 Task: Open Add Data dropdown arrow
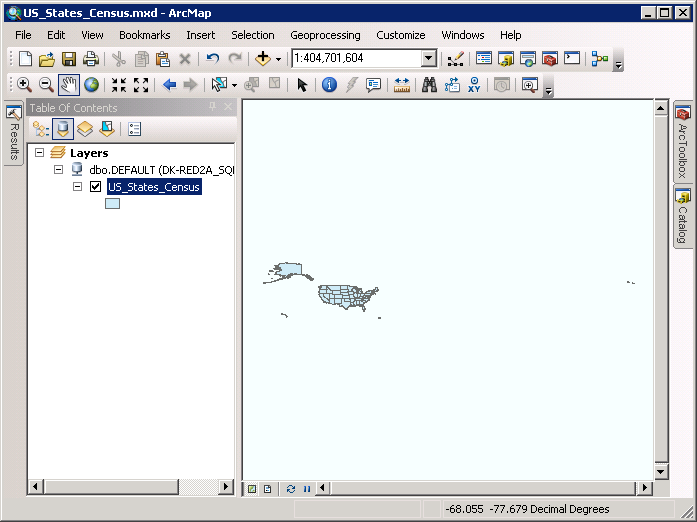tap(279, 59)
